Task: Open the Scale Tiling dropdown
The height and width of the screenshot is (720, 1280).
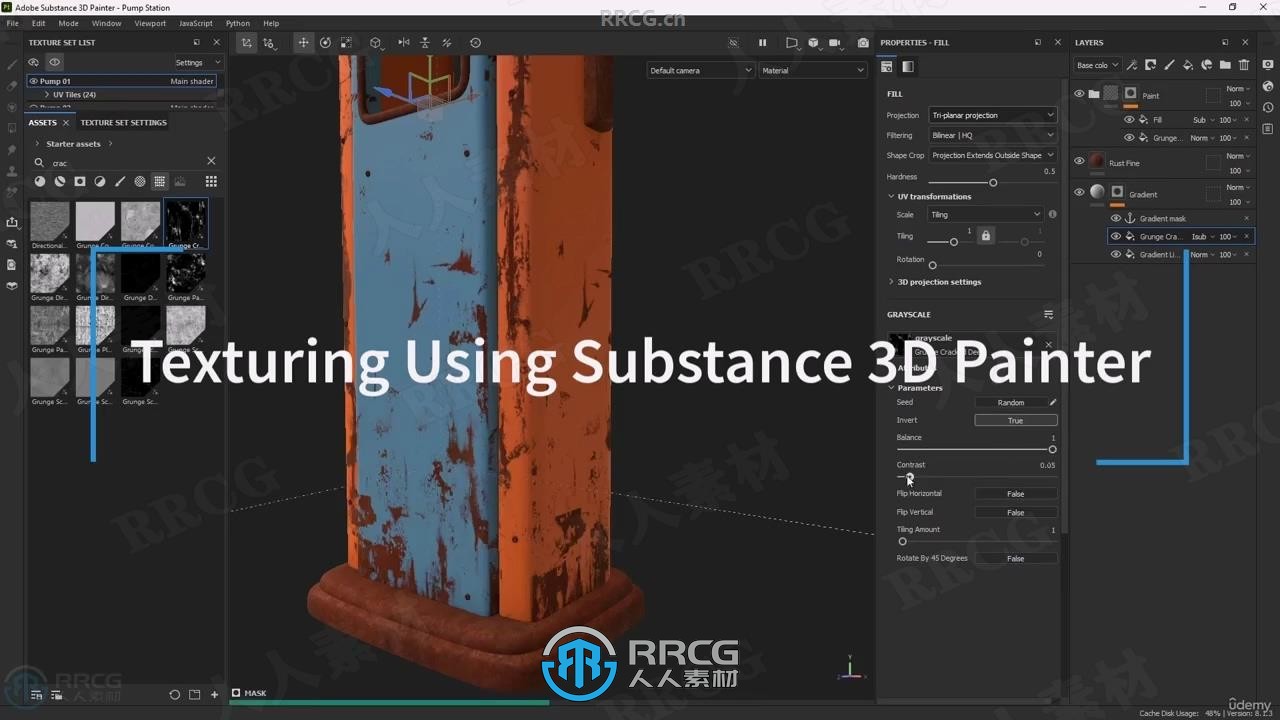Action: pyautogui.click(x=985, y=214)
